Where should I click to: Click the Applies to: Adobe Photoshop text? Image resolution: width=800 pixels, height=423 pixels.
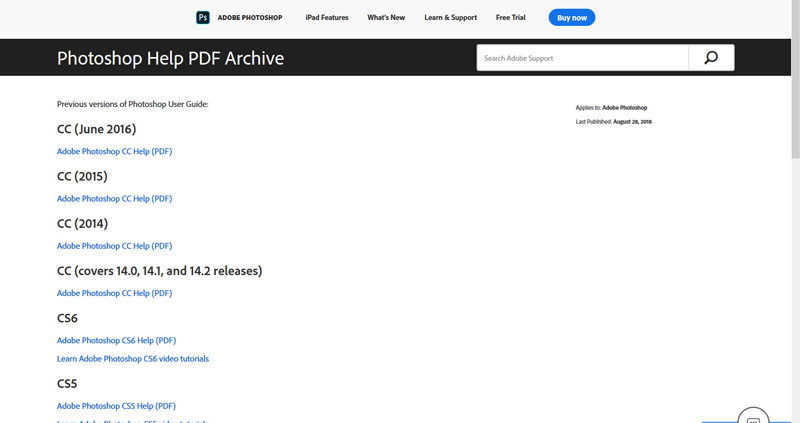coord(611,108)
